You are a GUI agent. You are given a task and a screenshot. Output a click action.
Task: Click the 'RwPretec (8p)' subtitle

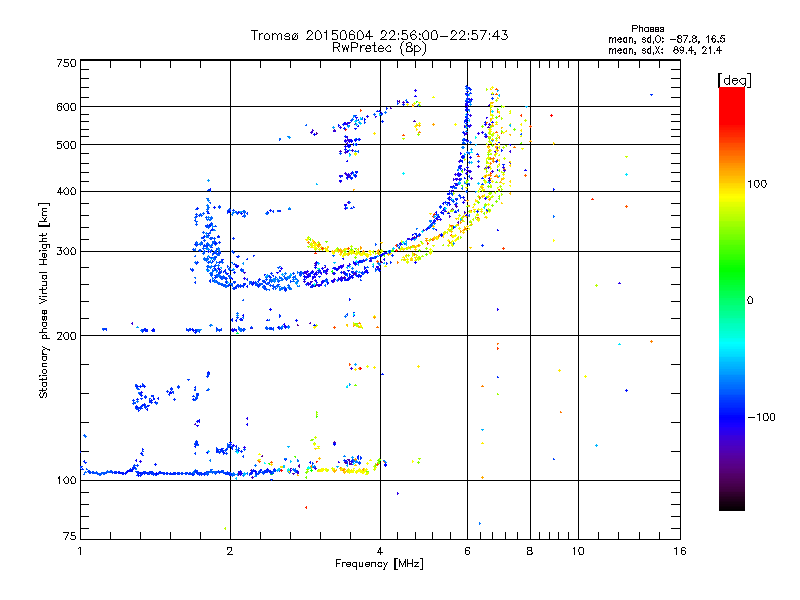coord(379,48)
